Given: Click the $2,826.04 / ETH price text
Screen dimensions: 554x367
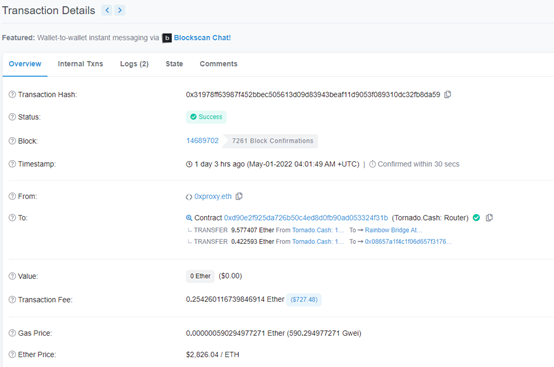Looking at the screenshot, I should click(212, 354).
